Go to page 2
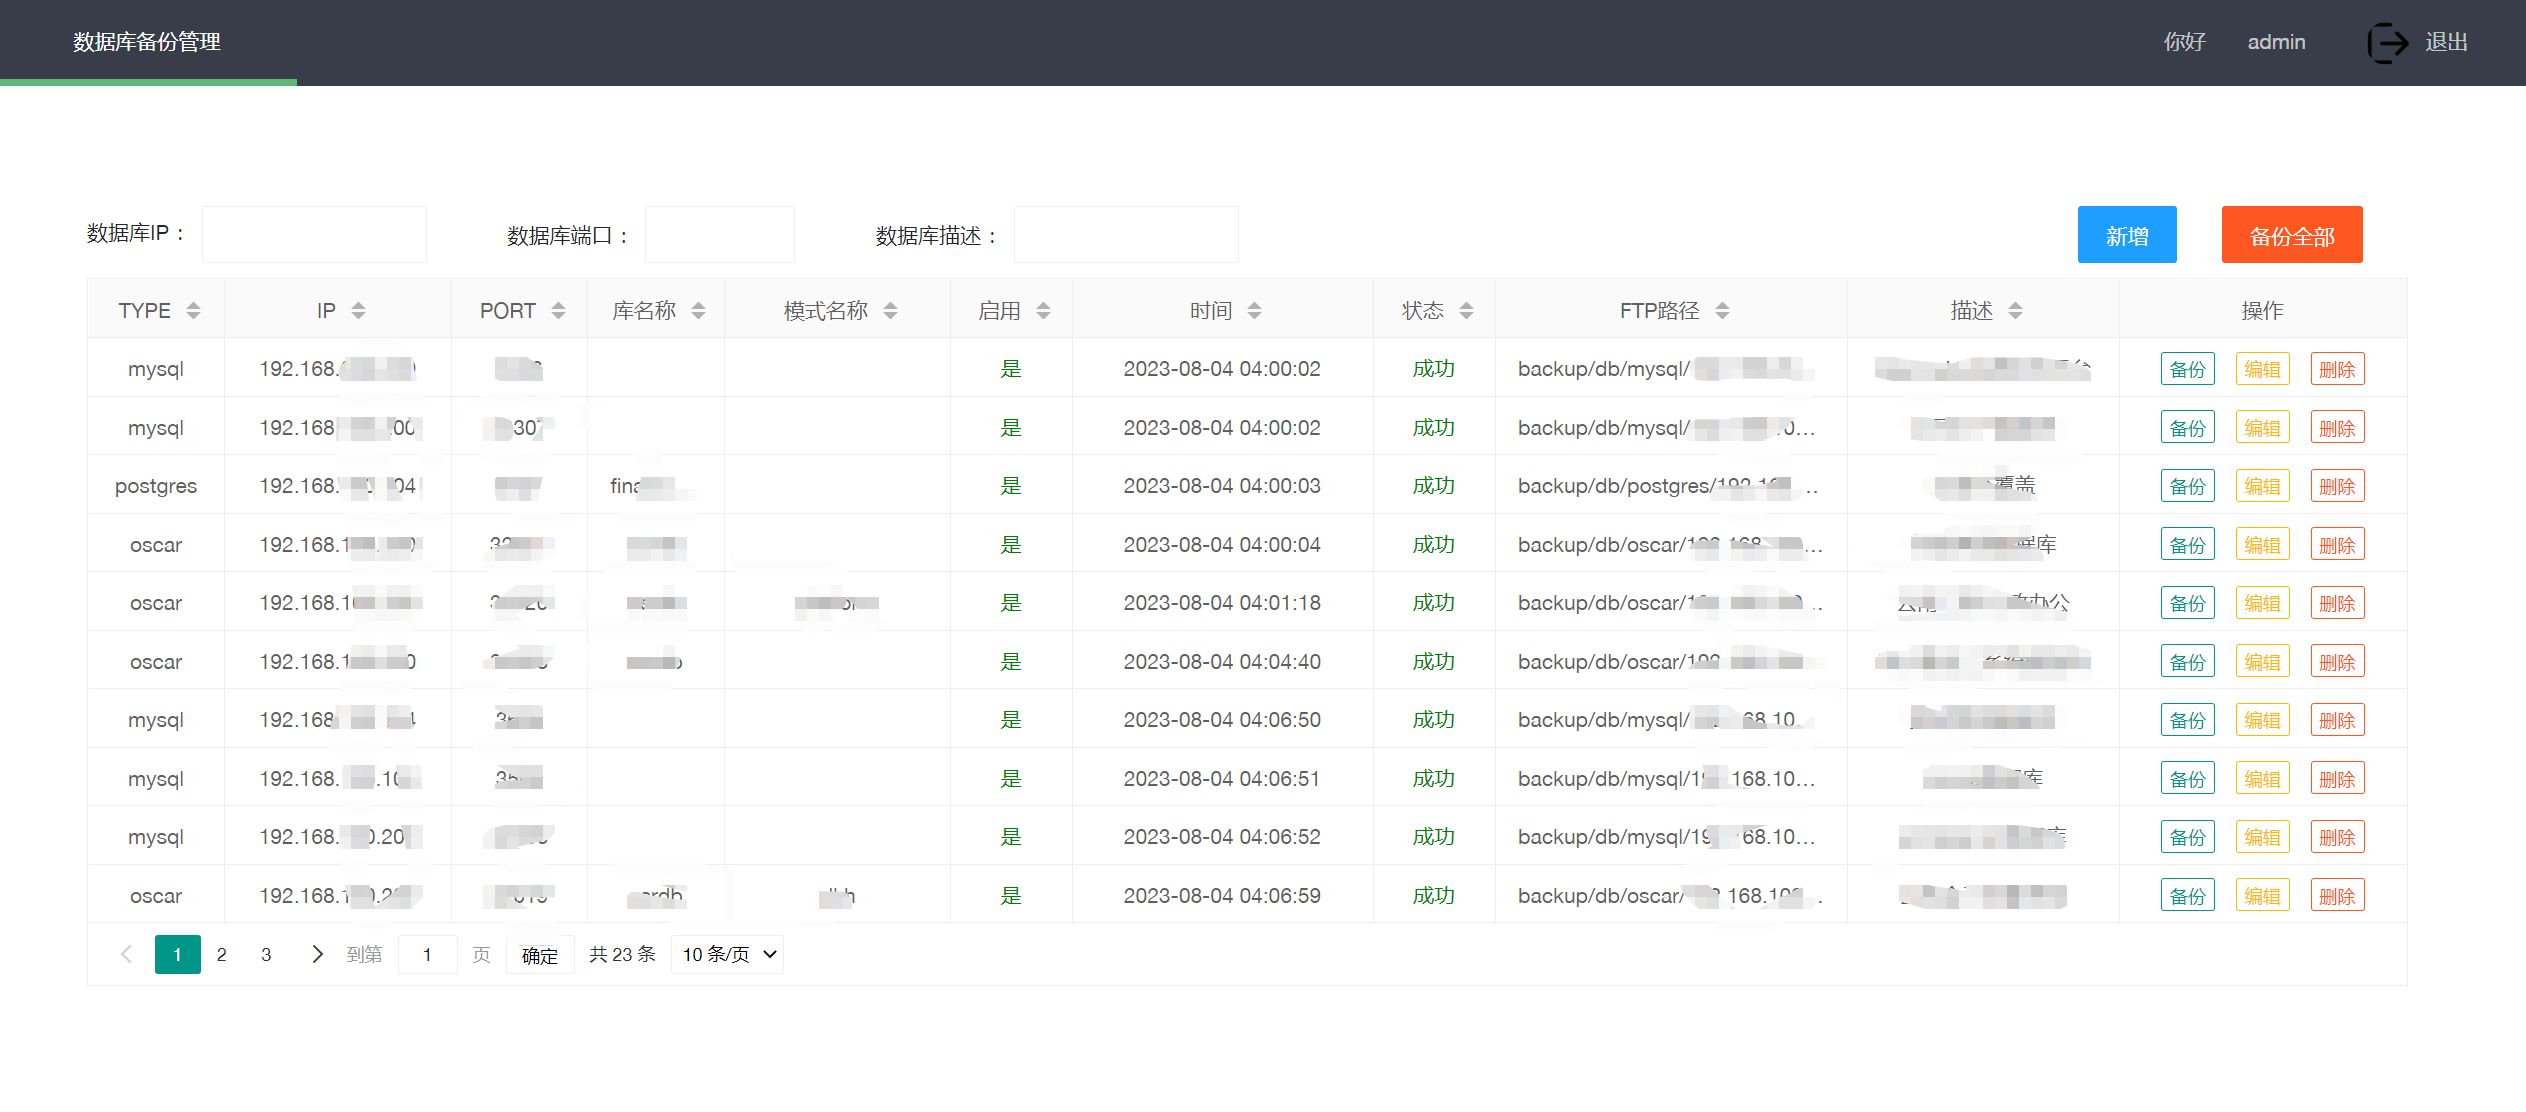 (x=222, y=954)
